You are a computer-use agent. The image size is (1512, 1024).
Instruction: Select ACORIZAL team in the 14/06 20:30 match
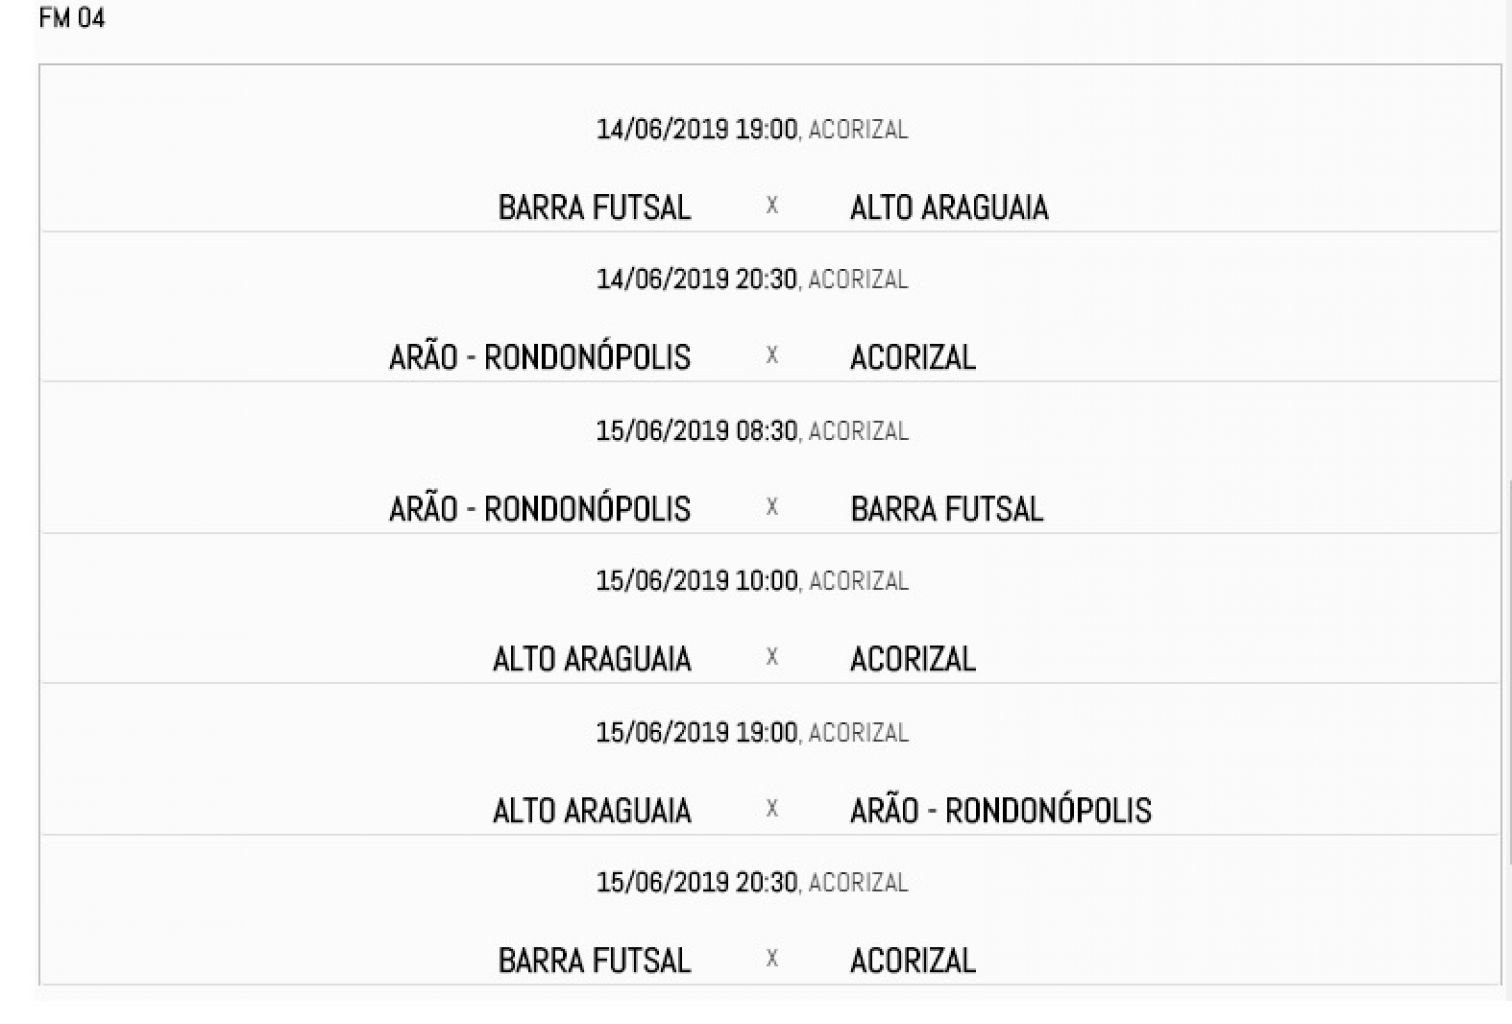[x=913, y=357]
